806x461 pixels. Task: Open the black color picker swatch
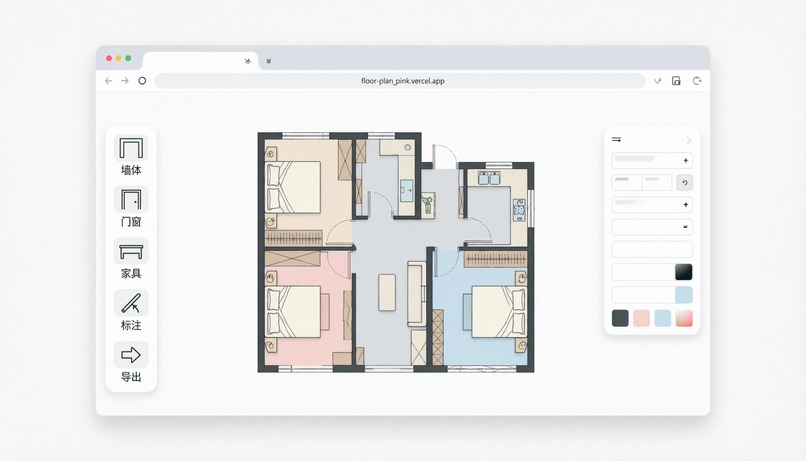click(x=683, y=272)
